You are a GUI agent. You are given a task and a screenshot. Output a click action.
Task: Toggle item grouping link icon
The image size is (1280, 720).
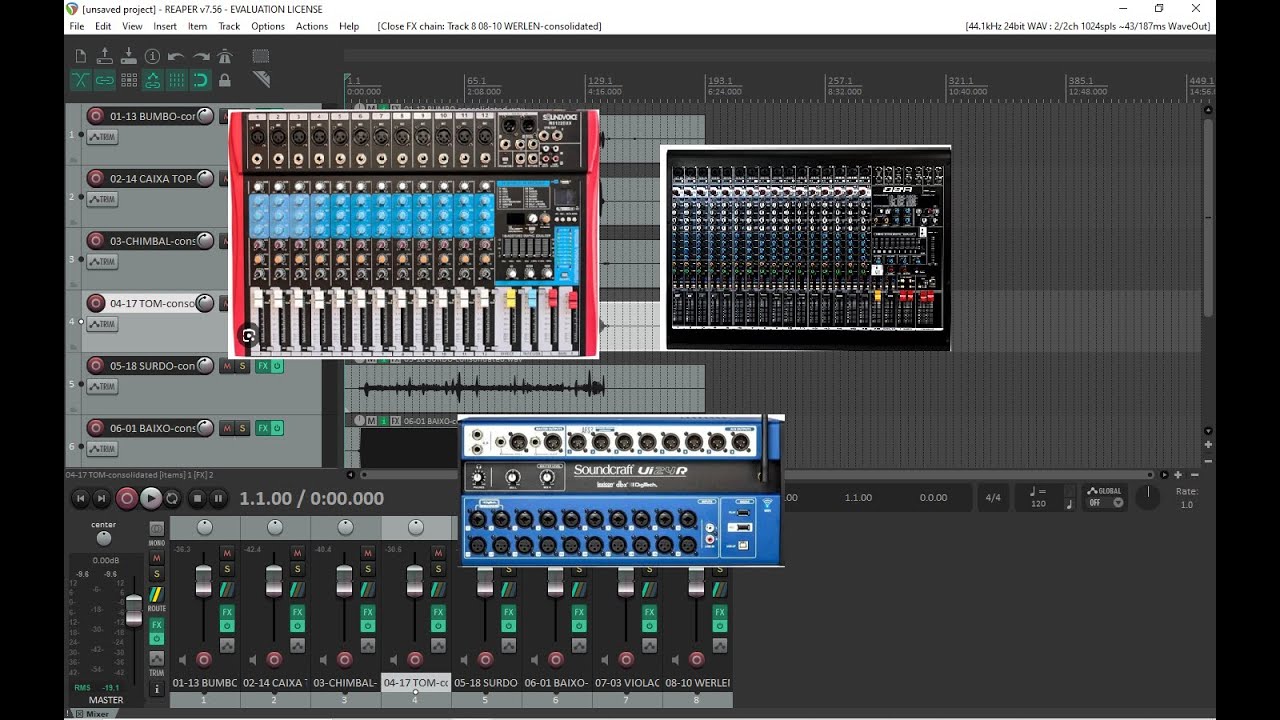[105, 80]
